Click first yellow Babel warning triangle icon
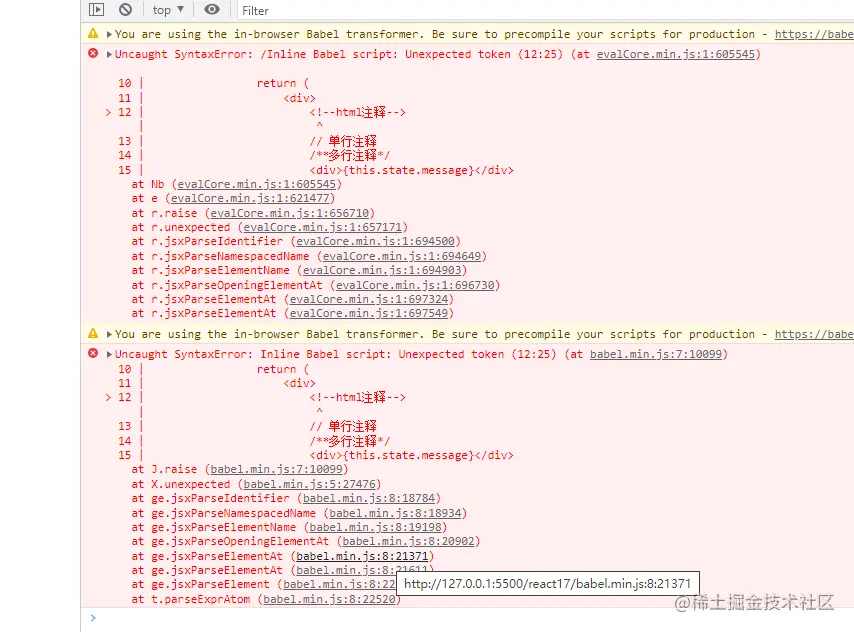The width and height of the screenshot is (854, 632). pyautogui.click(x=93, y=33)
